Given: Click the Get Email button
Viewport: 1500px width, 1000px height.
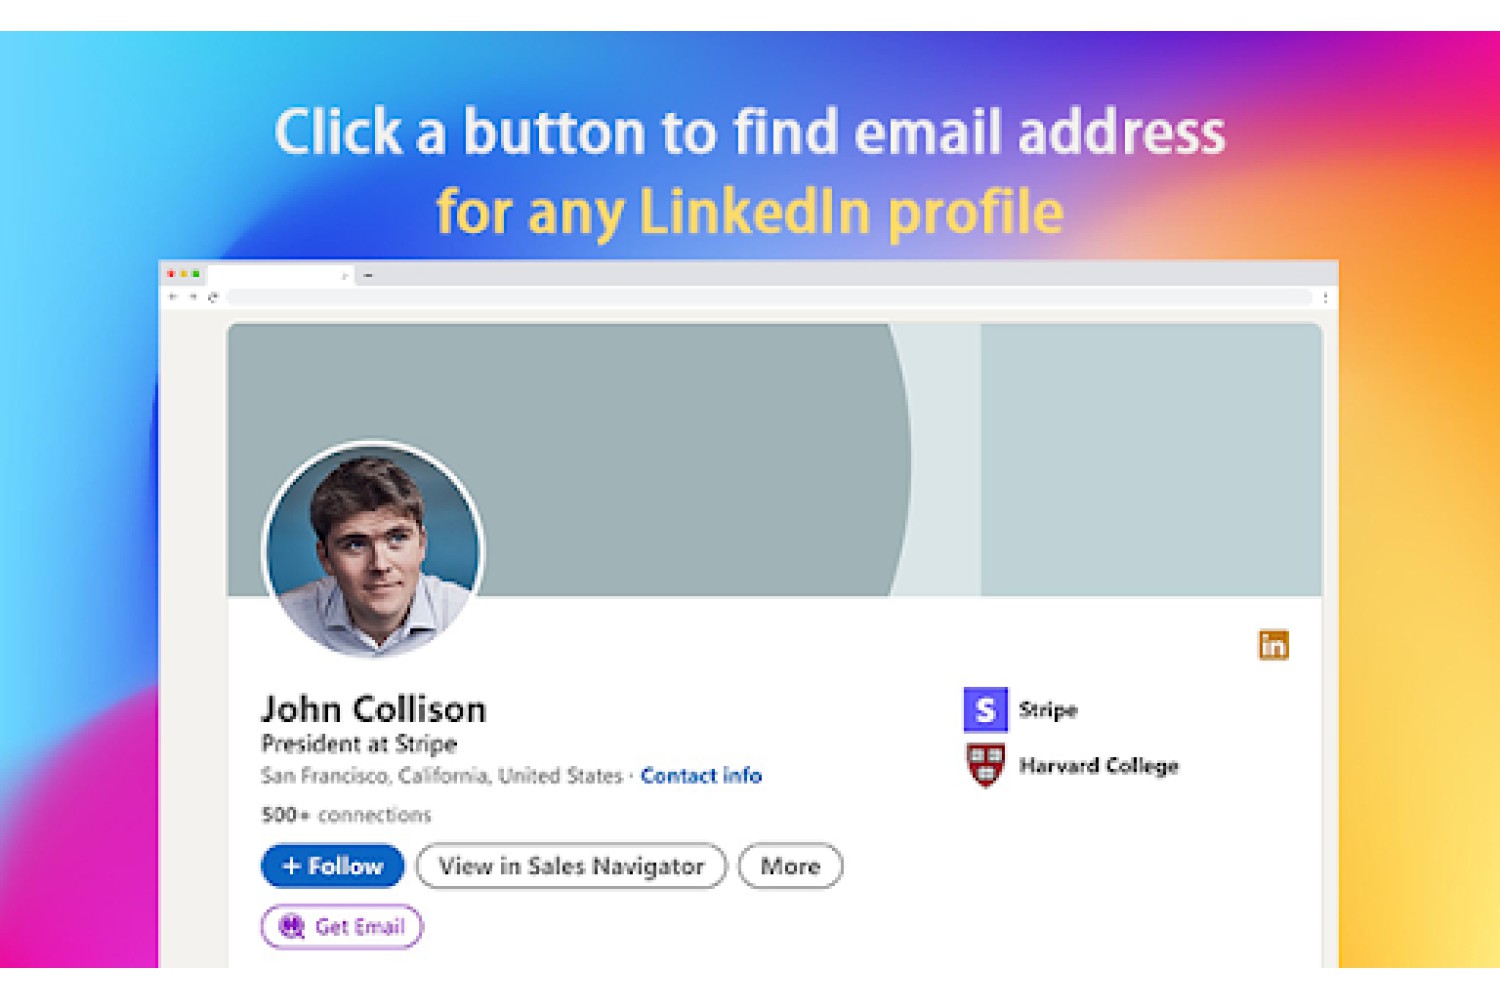Looking at the screenshot, I should [x=342, y=926].
